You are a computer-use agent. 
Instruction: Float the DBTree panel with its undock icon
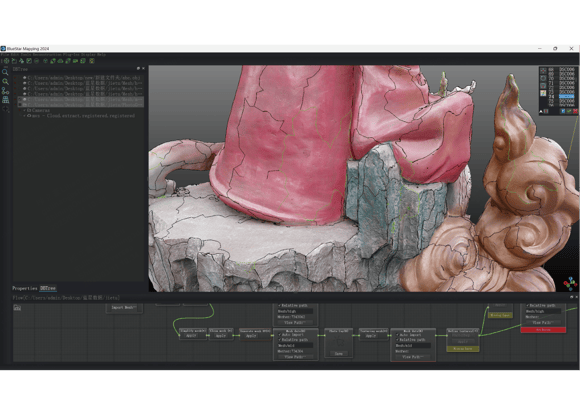[x=138, y=68]
